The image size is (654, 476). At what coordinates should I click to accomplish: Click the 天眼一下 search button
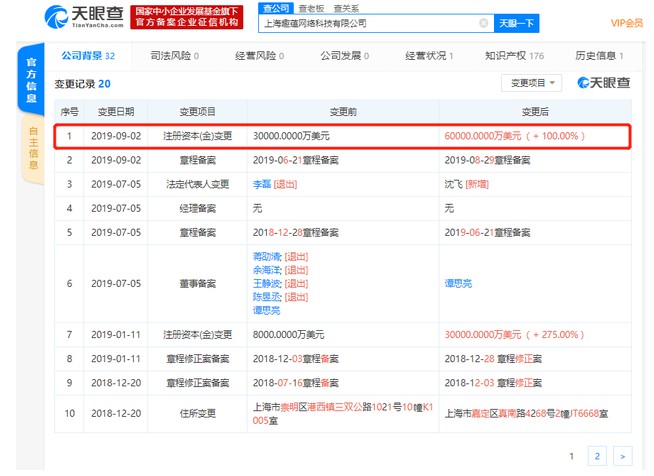[516, 23]
